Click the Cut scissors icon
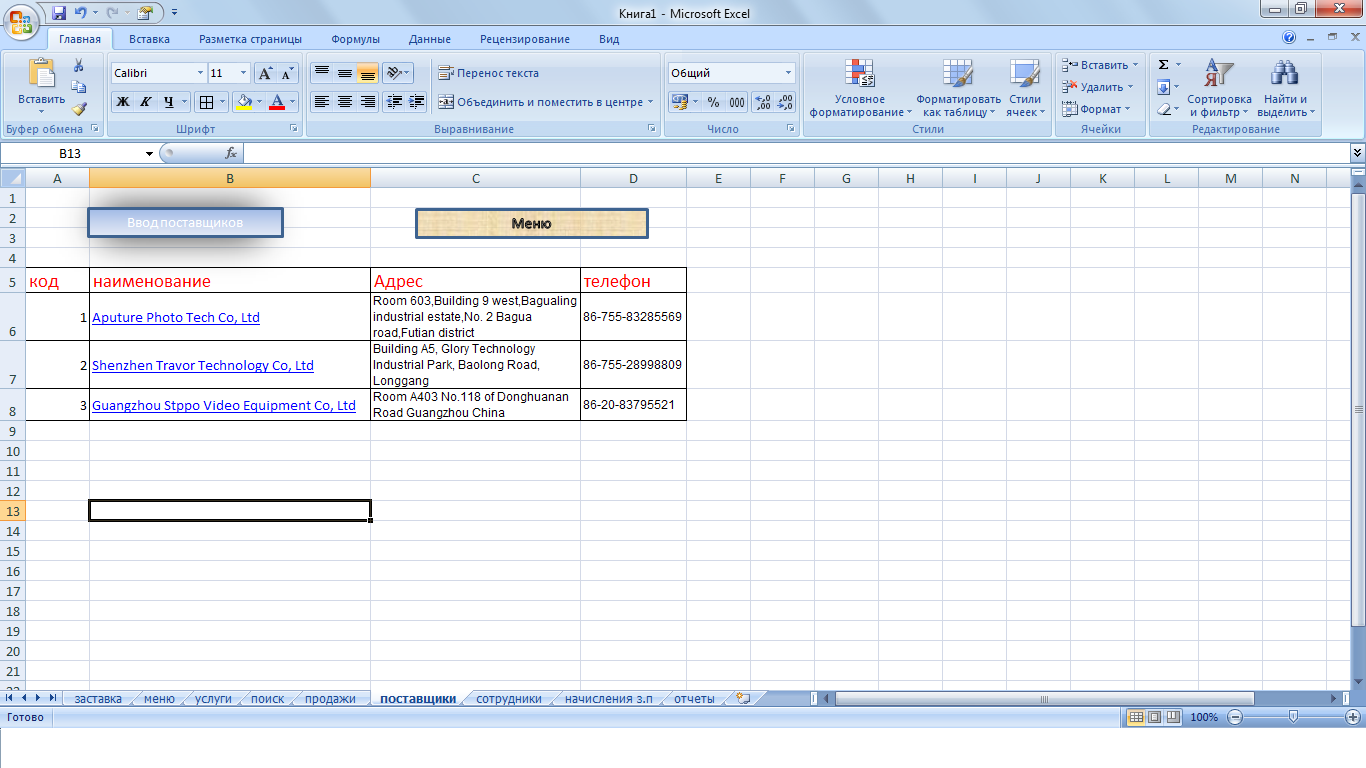Screen dimensions: 1366x768 (79, 65)
